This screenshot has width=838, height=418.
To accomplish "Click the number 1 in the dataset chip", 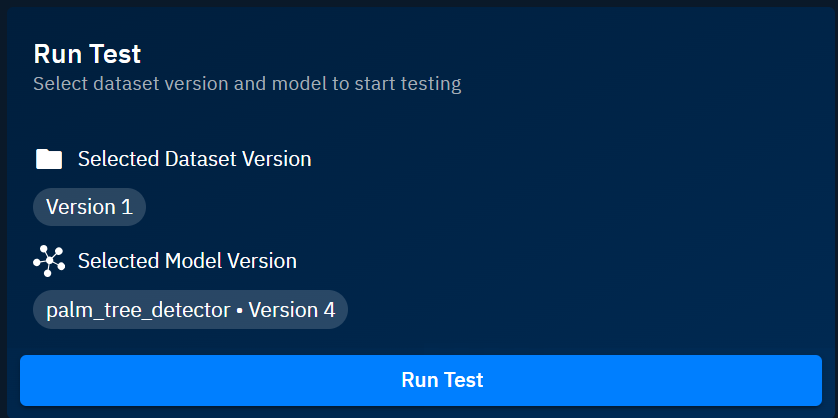I will click(127, 207).
